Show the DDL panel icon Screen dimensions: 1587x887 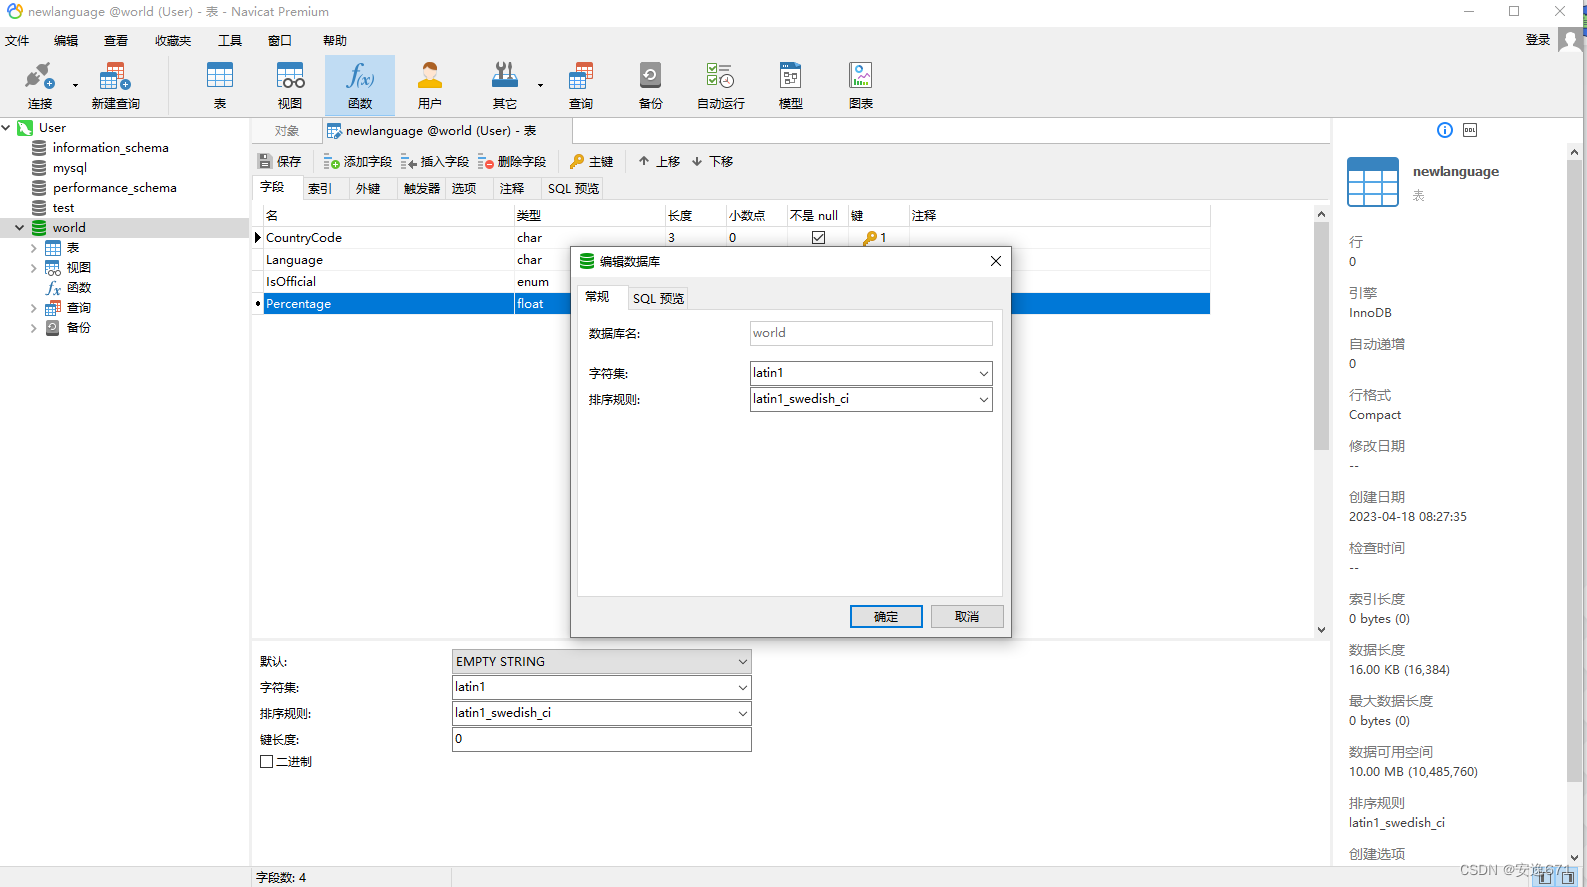(x=1470, y=130)
